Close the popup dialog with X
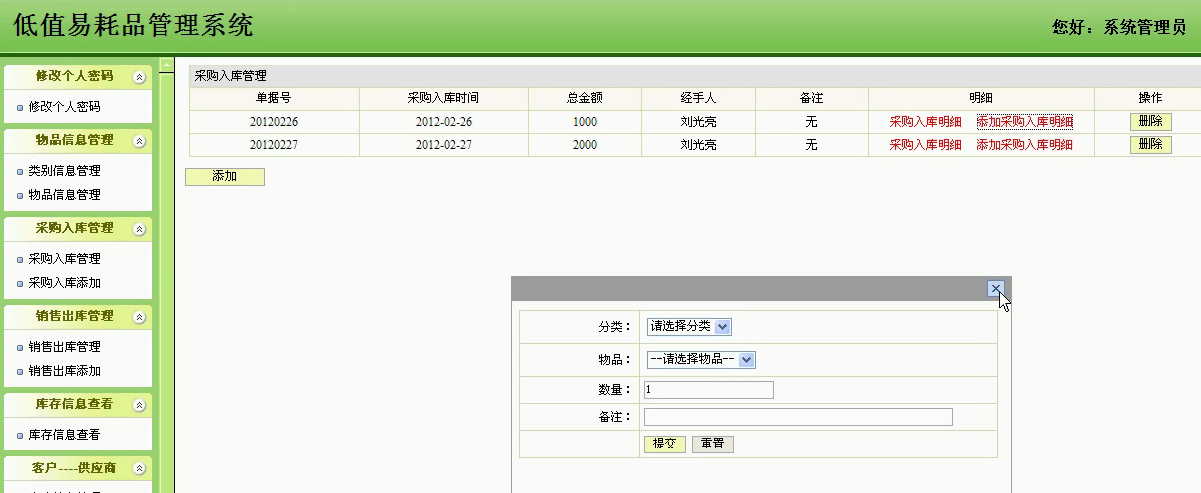1201x493 pixels. [996, 289]
